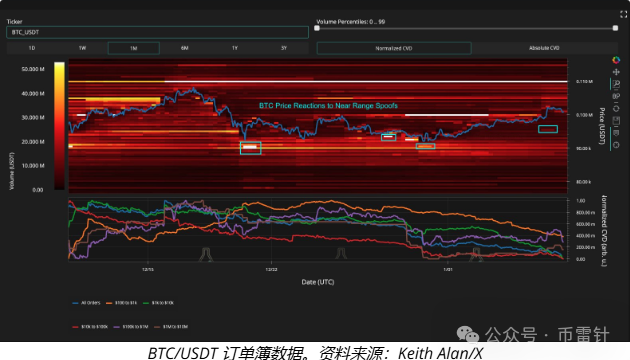Switch to Absolute CVD view

(x=544, y=48)
